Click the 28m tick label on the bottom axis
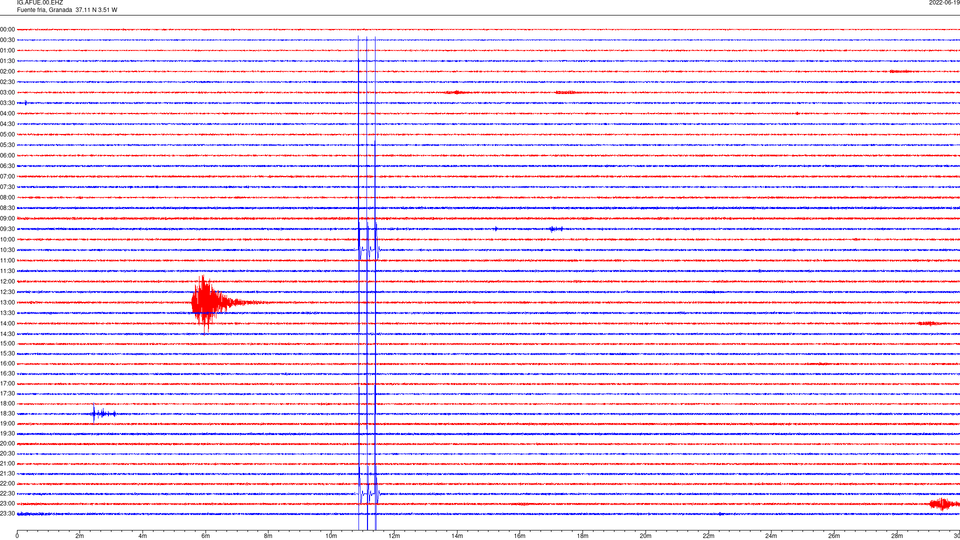Image resolution: width=960 pixels, height=540 pixels. coord(897,536)
